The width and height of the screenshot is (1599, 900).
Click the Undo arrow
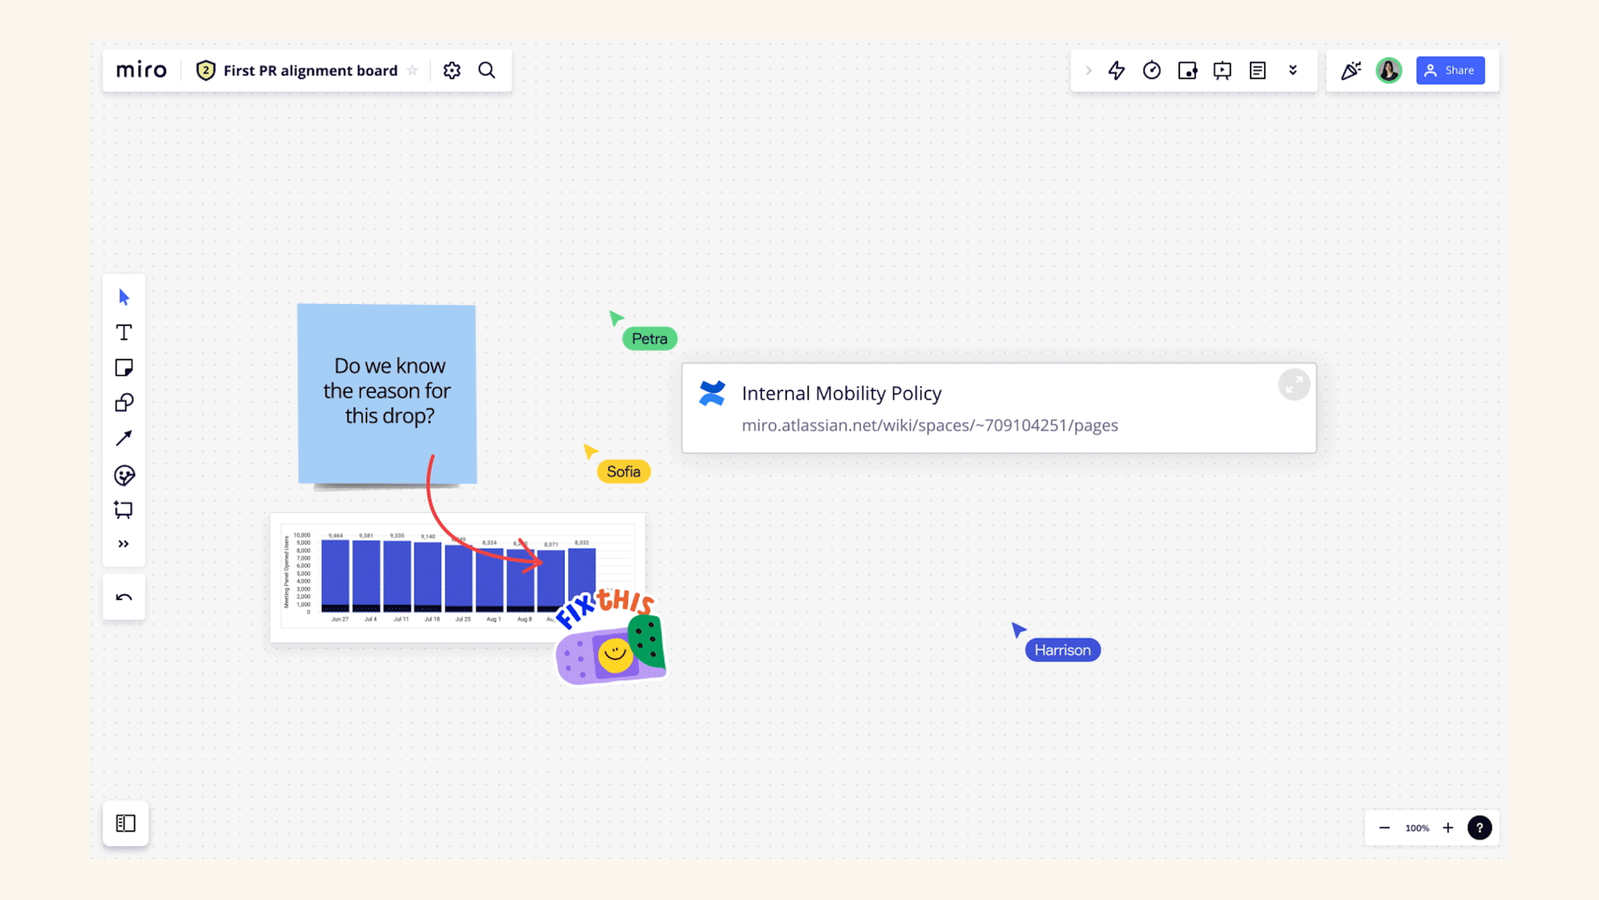[124, 597]
